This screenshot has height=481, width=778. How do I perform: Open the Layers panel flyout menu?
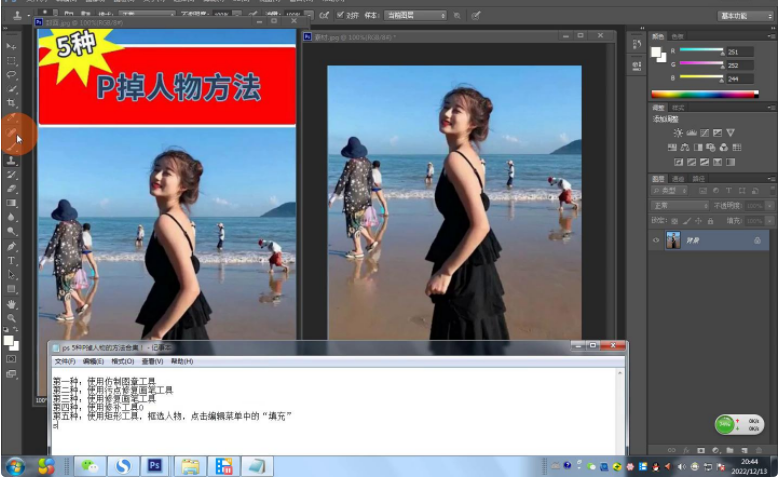[772, 178]
